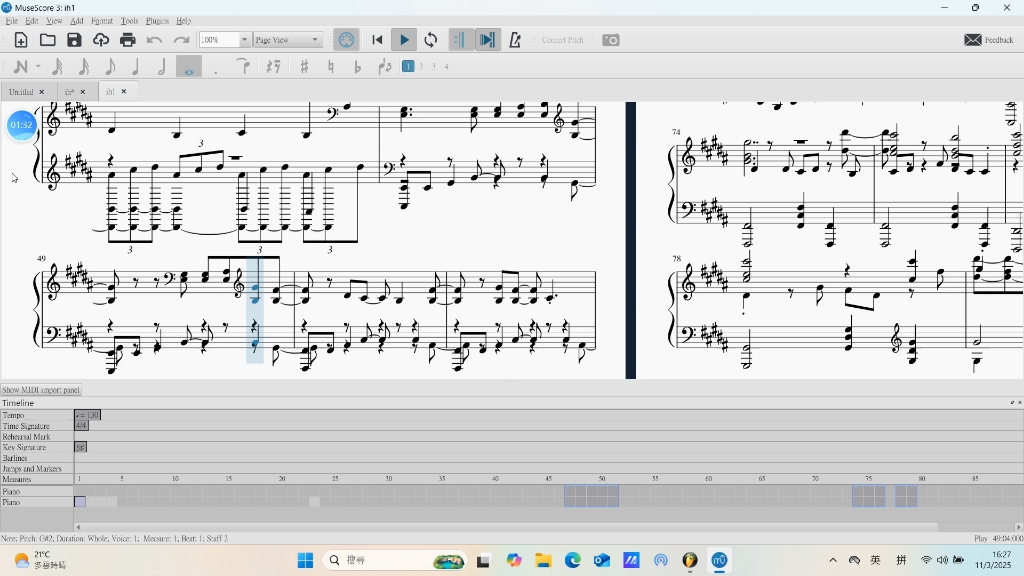This screenshot has height=576, width=1024.
Task: Open the Add menu
Action: [x=77, y=21]
